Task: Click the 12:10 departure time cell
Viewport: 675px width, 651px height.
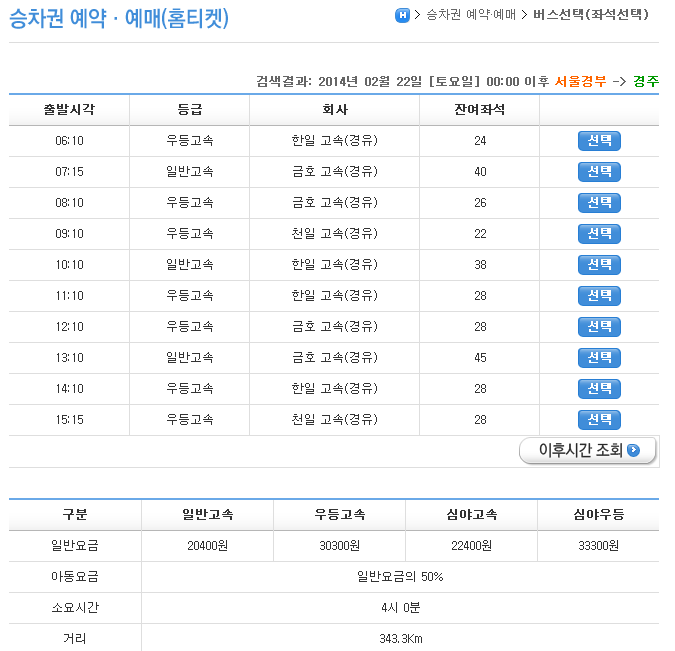Action: (69, 327)
